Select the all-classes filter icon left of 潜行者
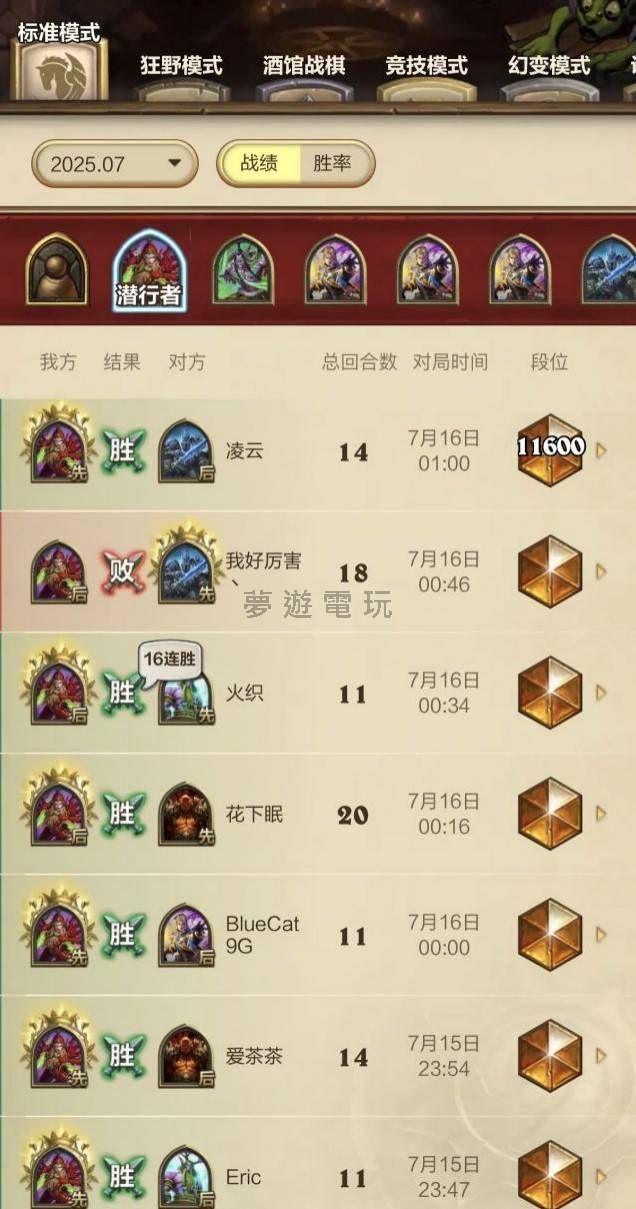The width and height of the screenshot is (636, 1209). pos(57,269)
